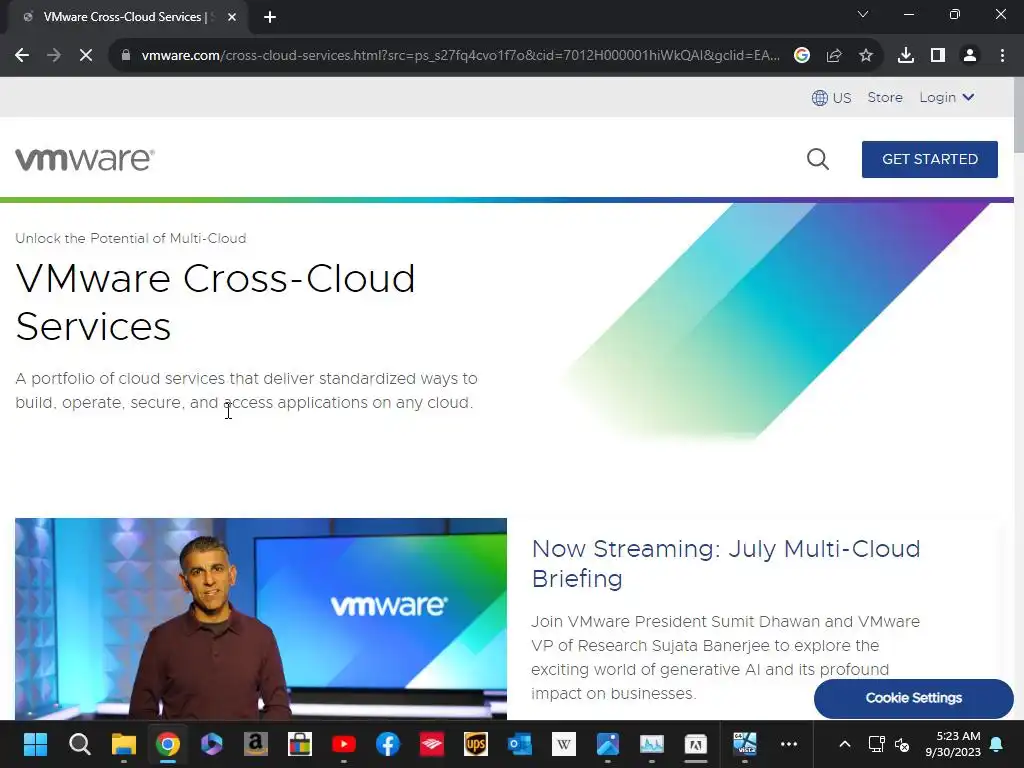Open the VMware site search
Image resolution: width=1024 pixels, height=768 pixels.
coord(818,159)
